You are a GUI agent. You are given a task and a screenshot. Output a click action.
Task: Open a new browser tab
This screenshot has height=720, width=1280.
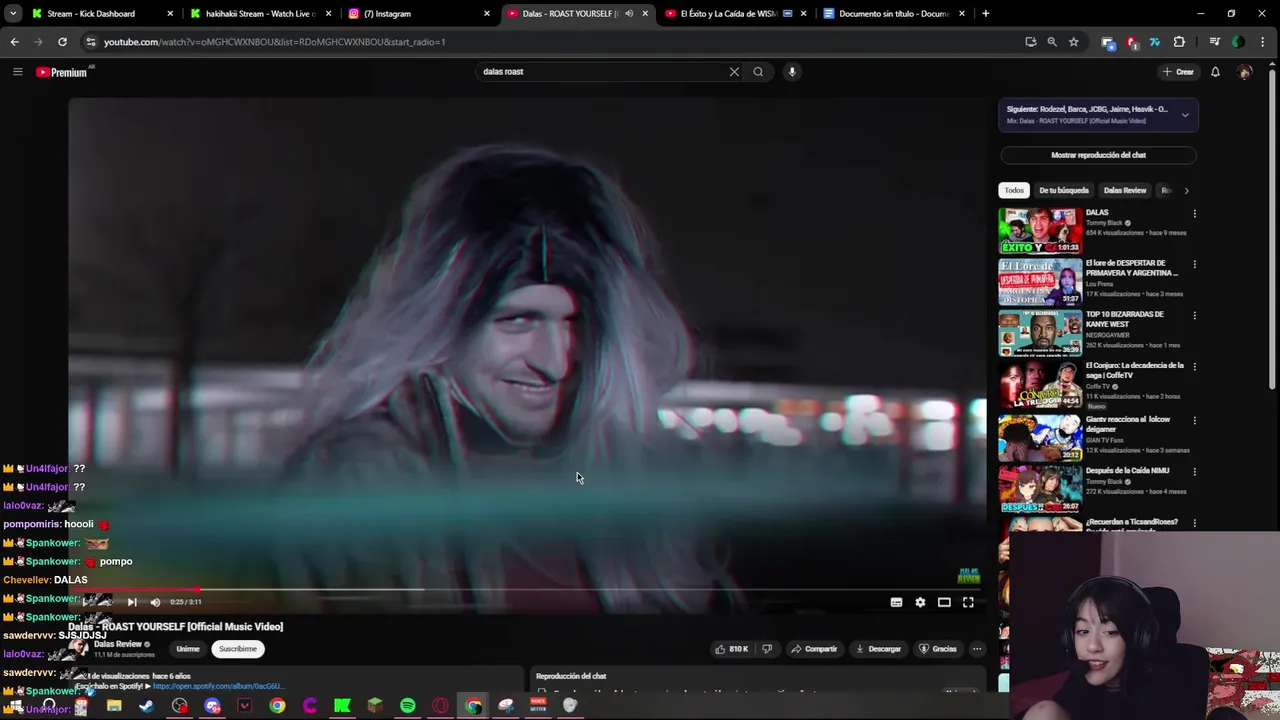tap(985, 14)
